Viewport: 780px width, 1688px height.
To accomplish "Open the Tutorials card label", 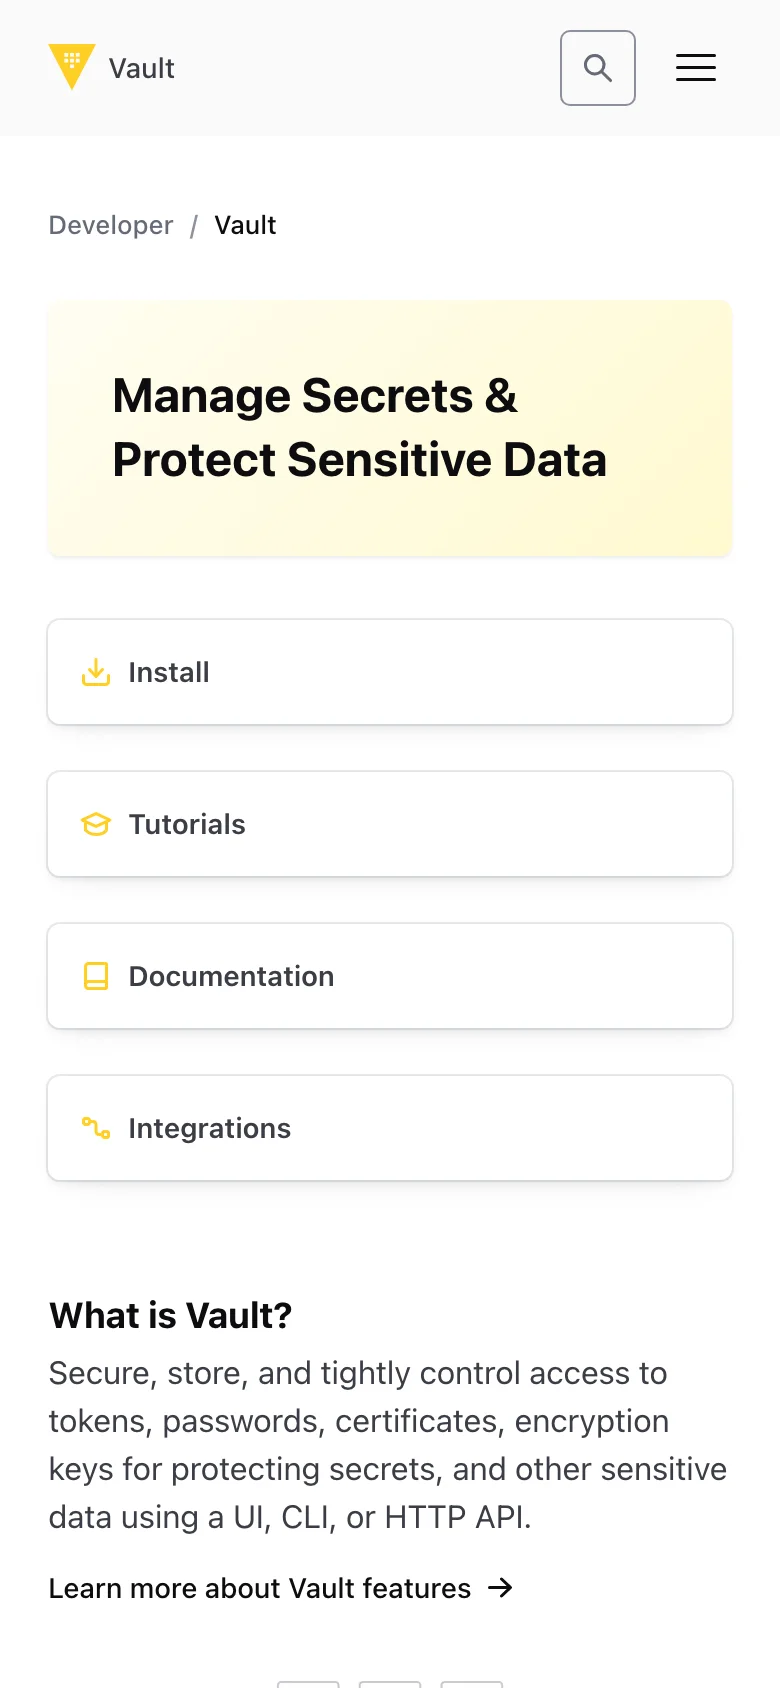I will pos(187,824).
